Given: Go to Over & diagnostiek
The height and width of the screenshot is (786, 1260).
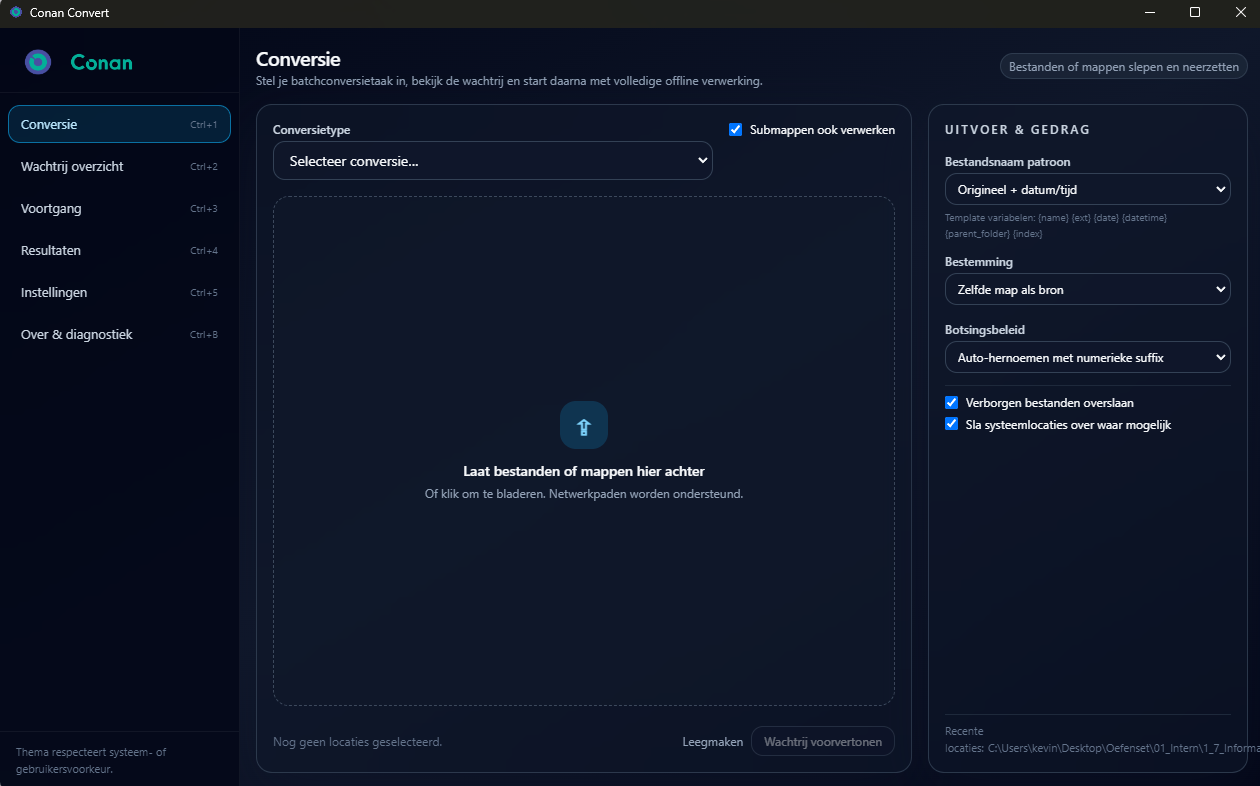Looking at the screenshot, I should 119,334.
